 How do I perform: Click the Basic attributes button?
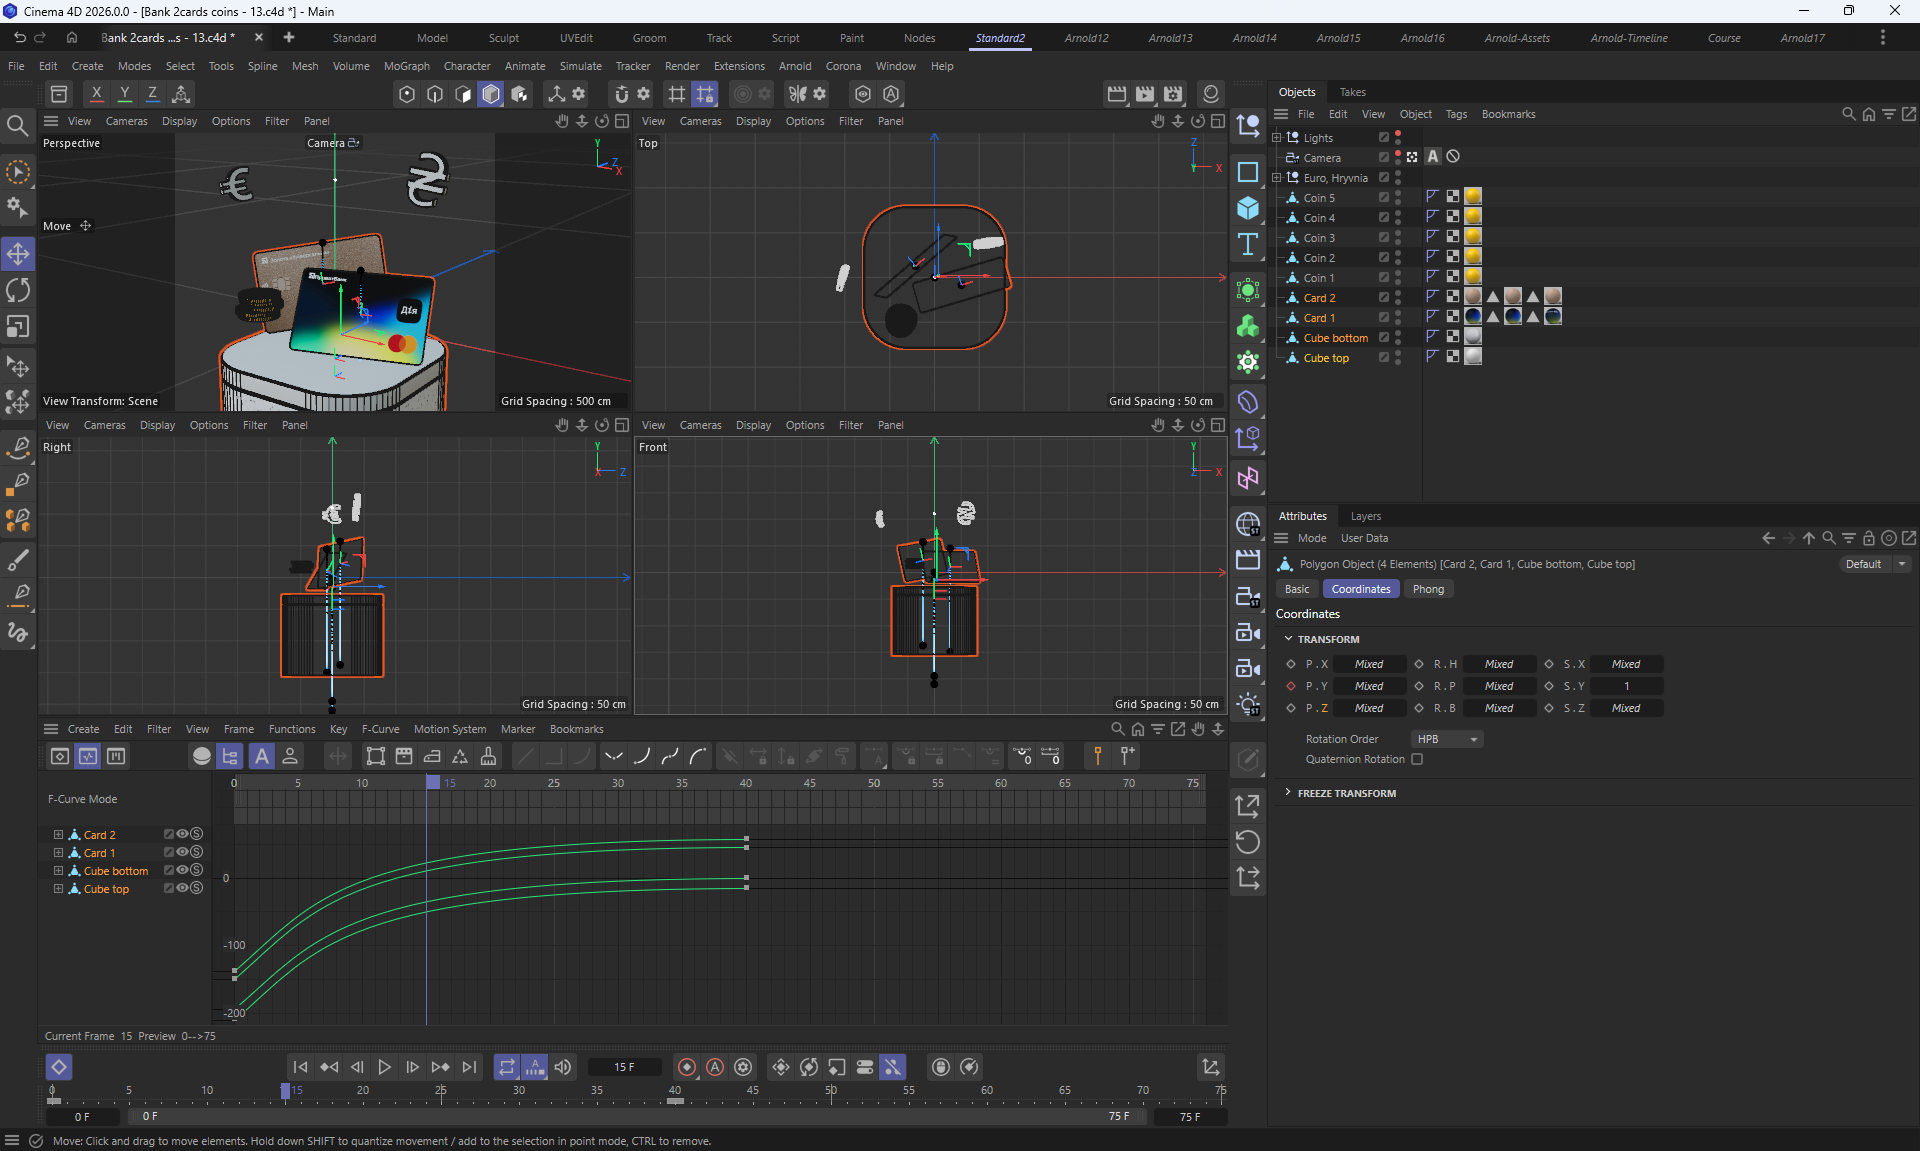tap(1297, 589)
